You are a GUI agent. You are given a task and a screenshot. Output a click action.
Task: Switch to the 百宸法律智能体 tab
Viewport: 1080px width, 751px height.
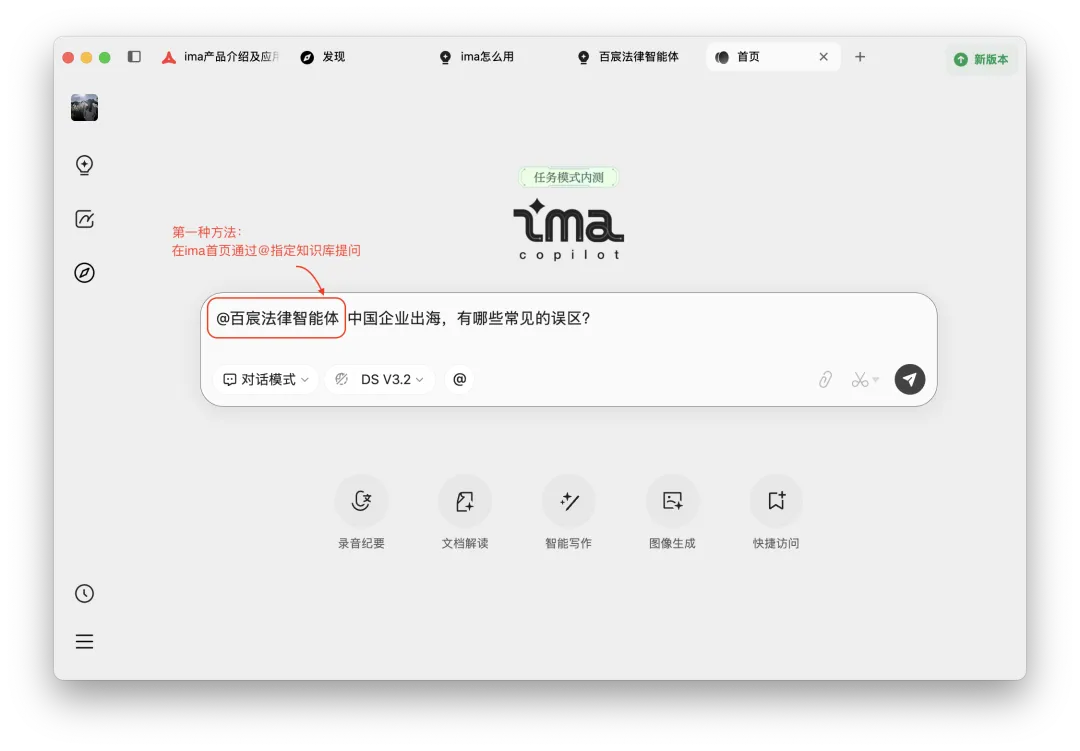[x=628, y=56]
